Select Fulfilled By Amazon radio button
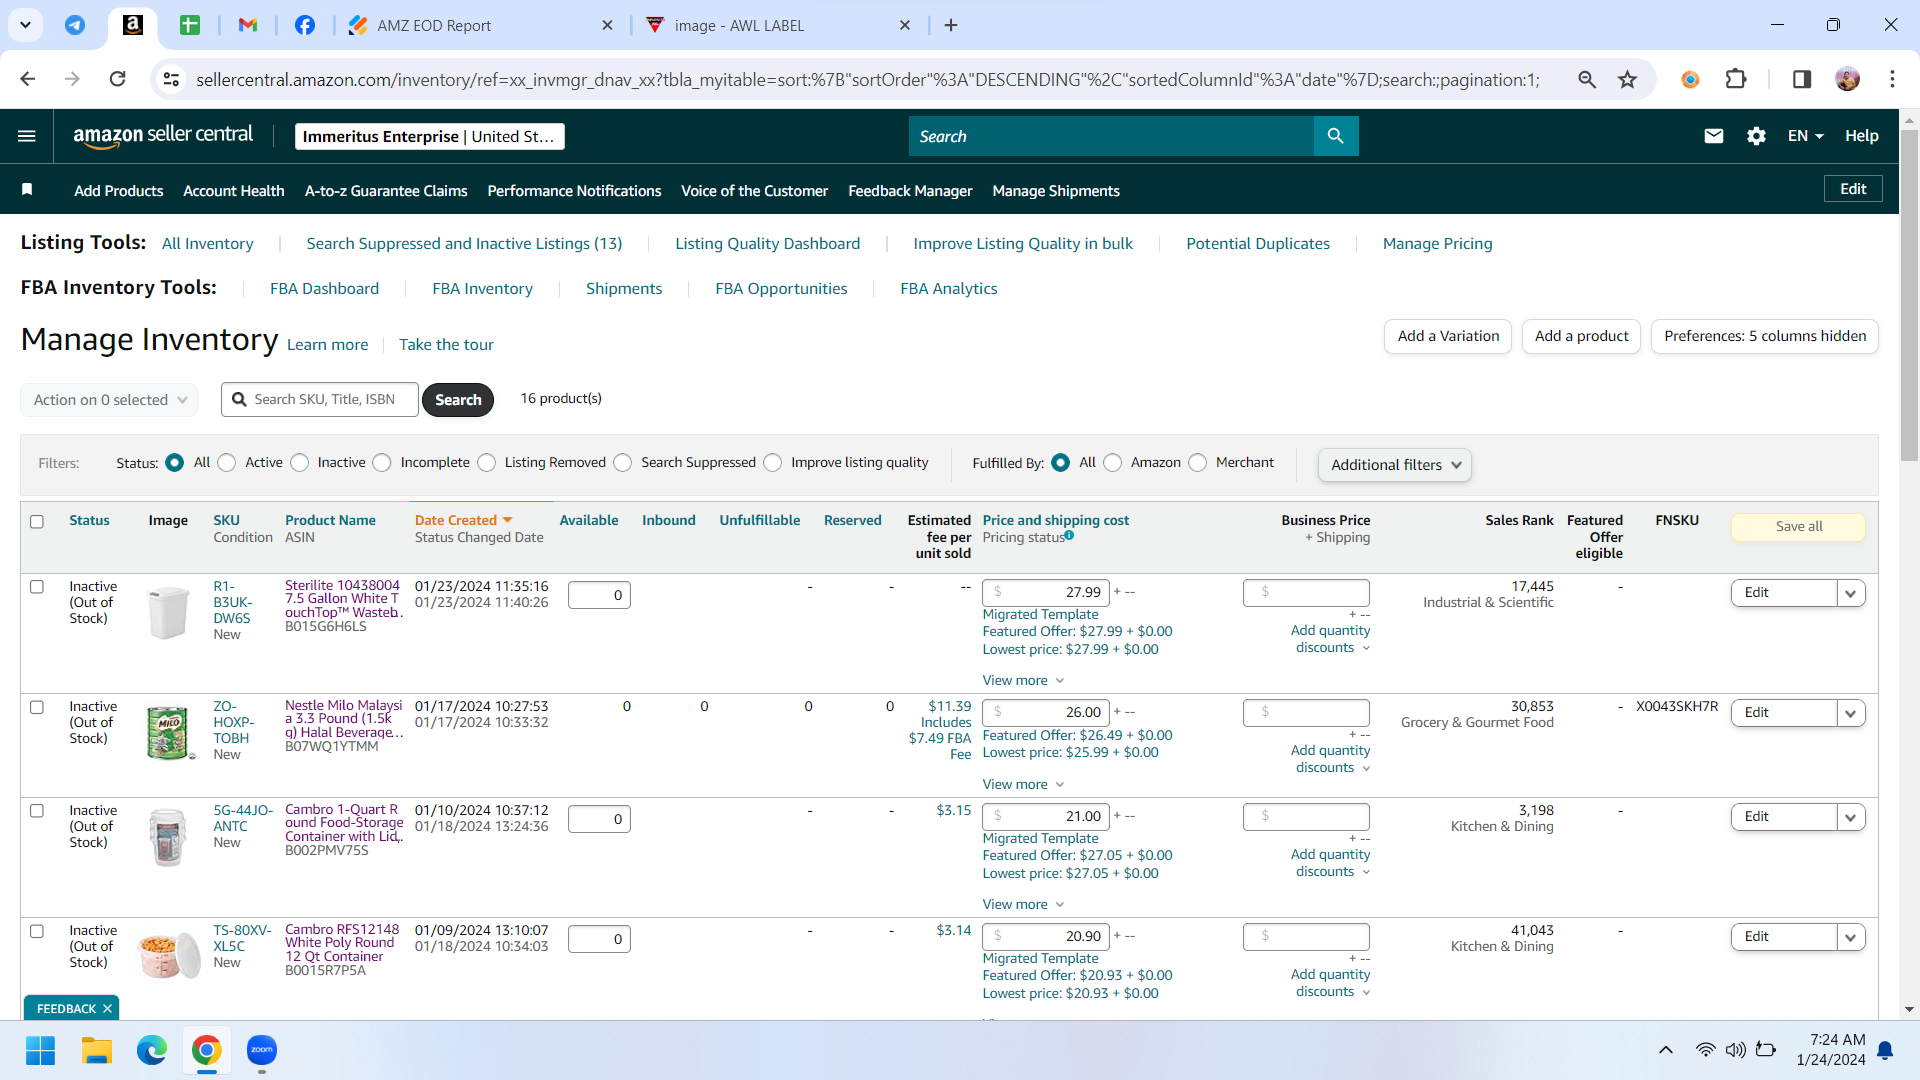 click(x=1113, y=462)
